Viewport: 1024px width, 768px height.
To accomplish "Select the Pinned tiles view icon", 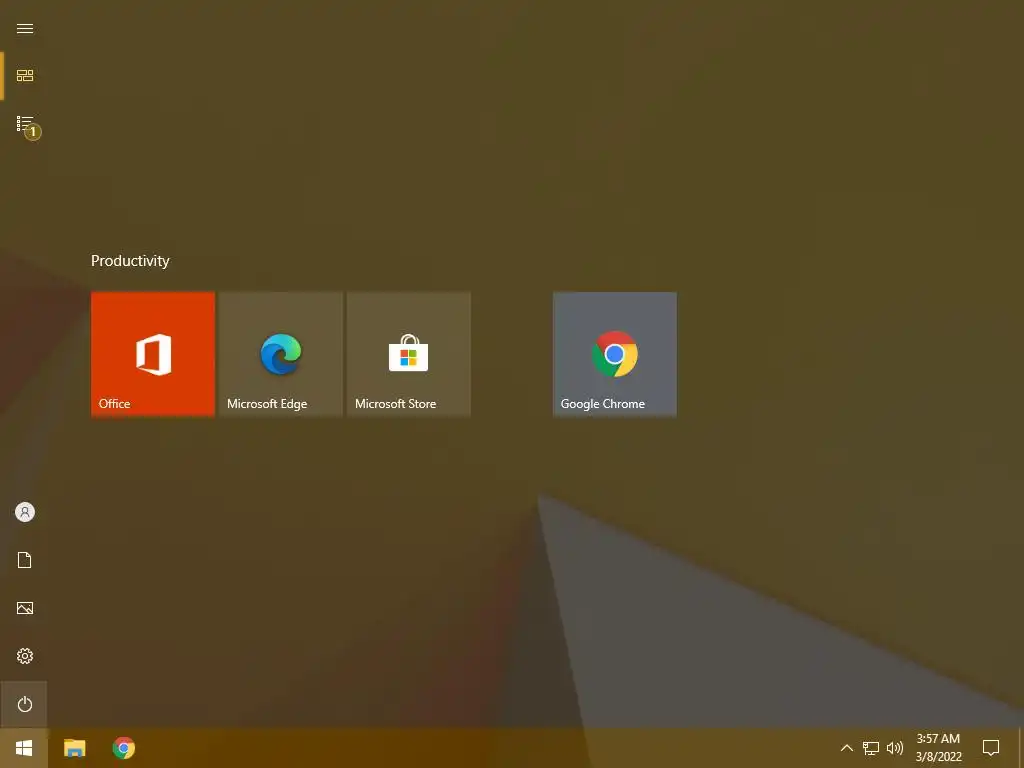I will tap(25, 76).
